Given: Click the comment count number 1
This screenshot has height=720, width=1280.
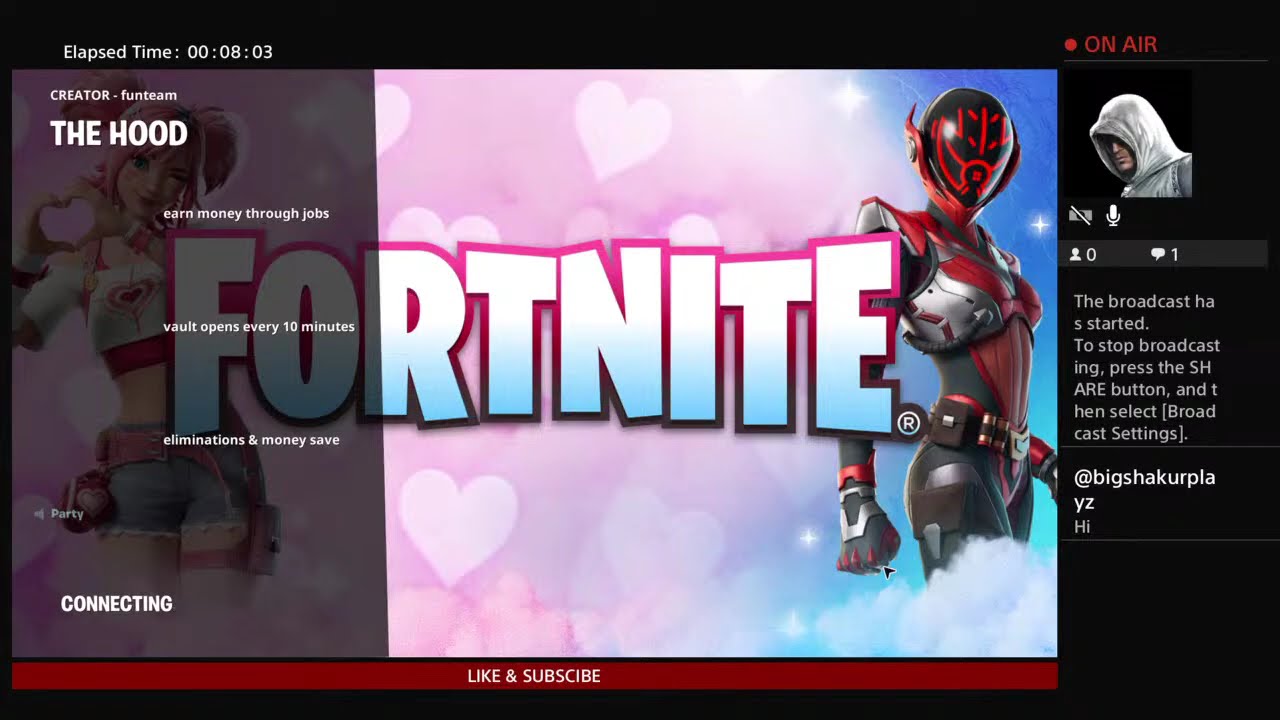Looking at the screenshot, I should point(1174,255).
